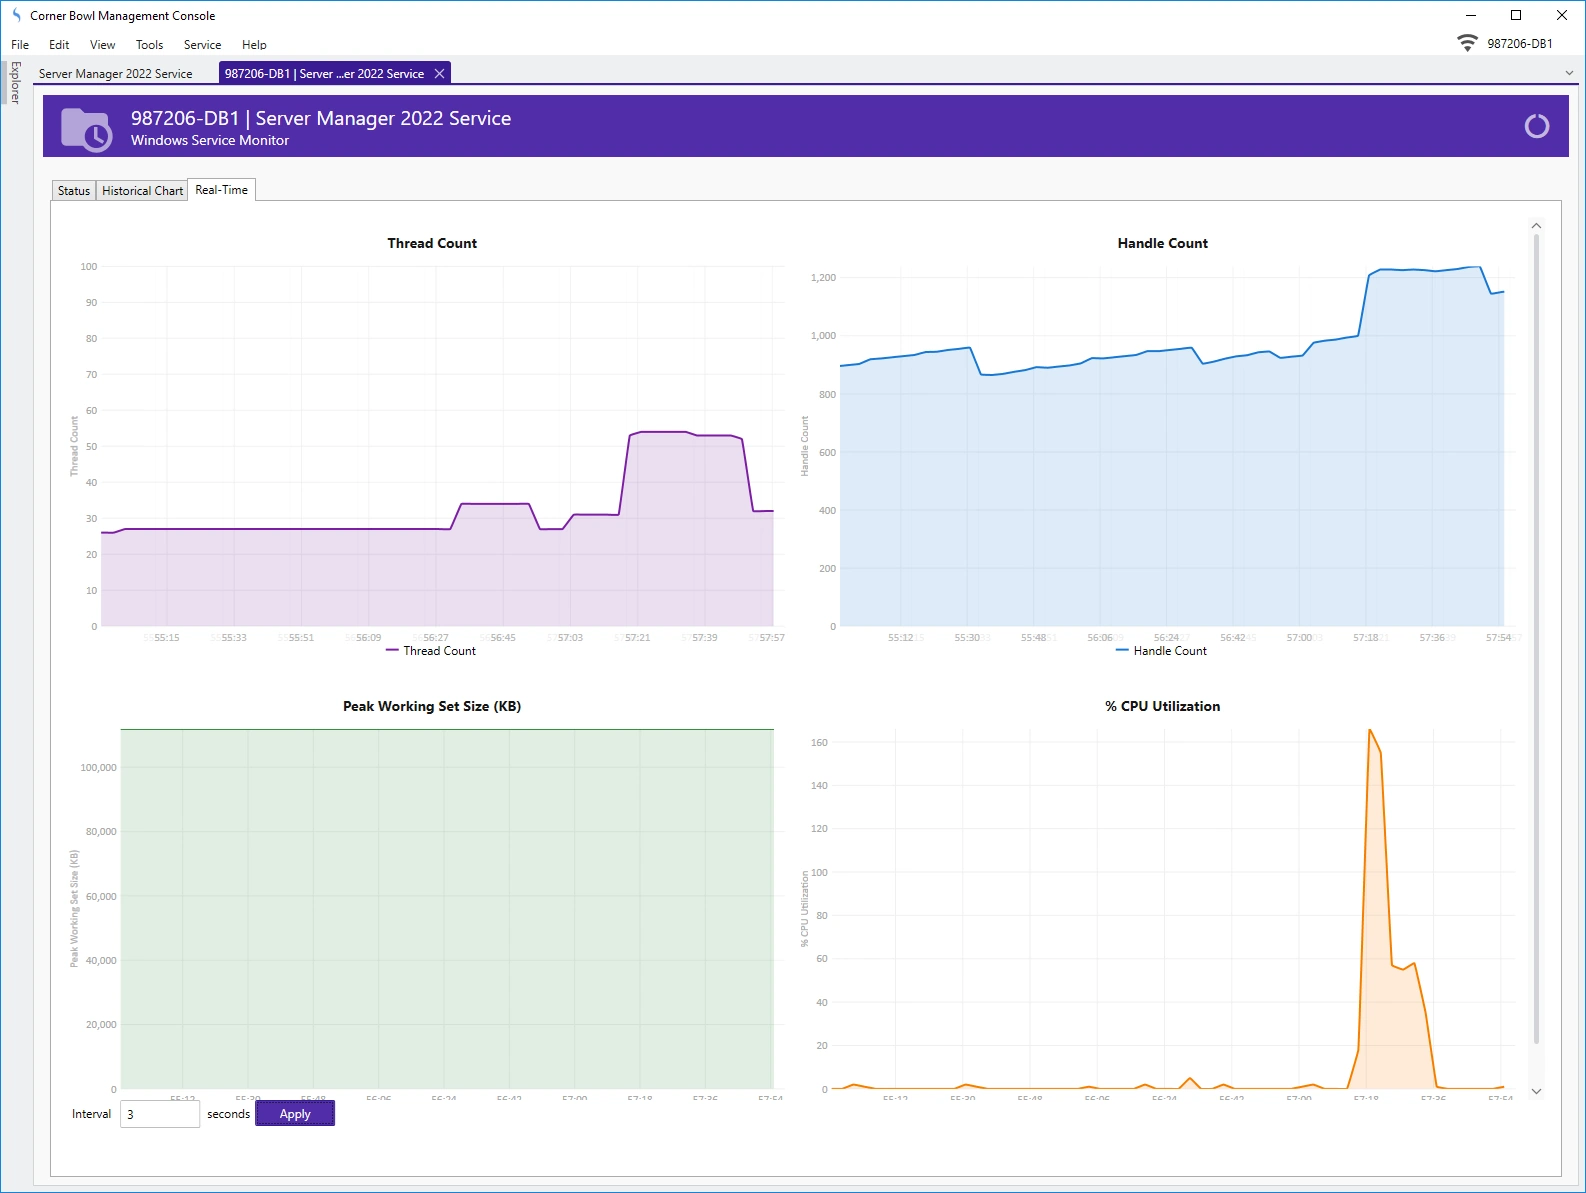Select the Server Manager 2022 Service tab
Viewport: 1586px width, 1193px height.
coord(116,74)
